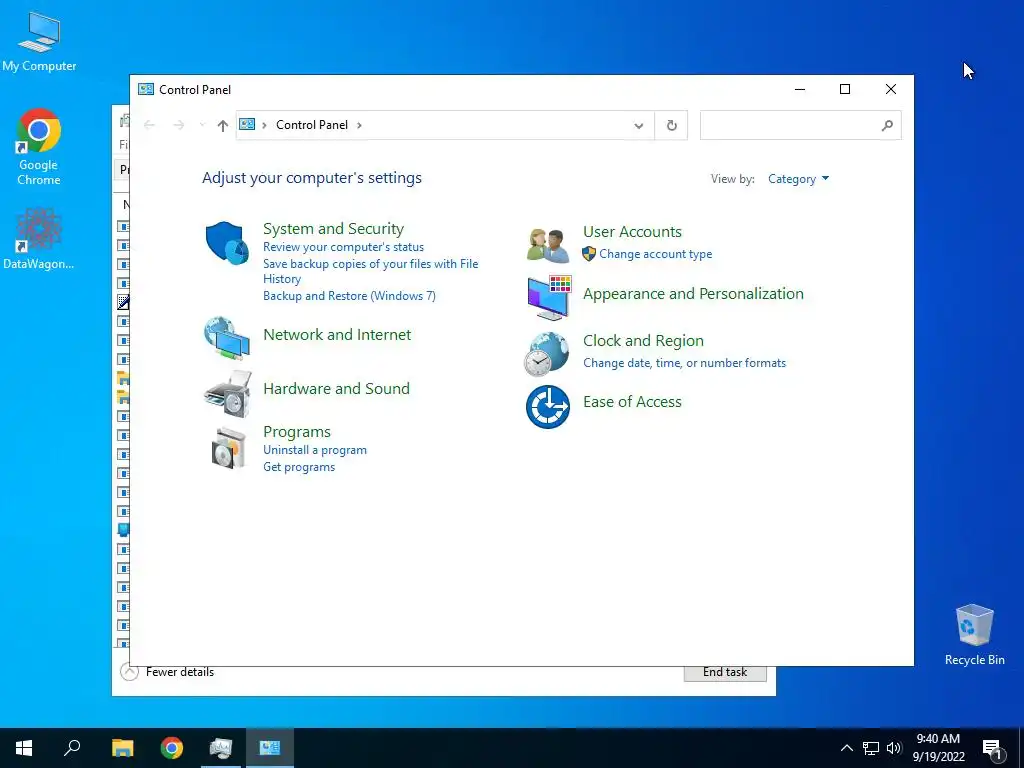The image size is (1024, 768).
Task: Open the Network and Internet globe icon
Action: coord(227,338)
